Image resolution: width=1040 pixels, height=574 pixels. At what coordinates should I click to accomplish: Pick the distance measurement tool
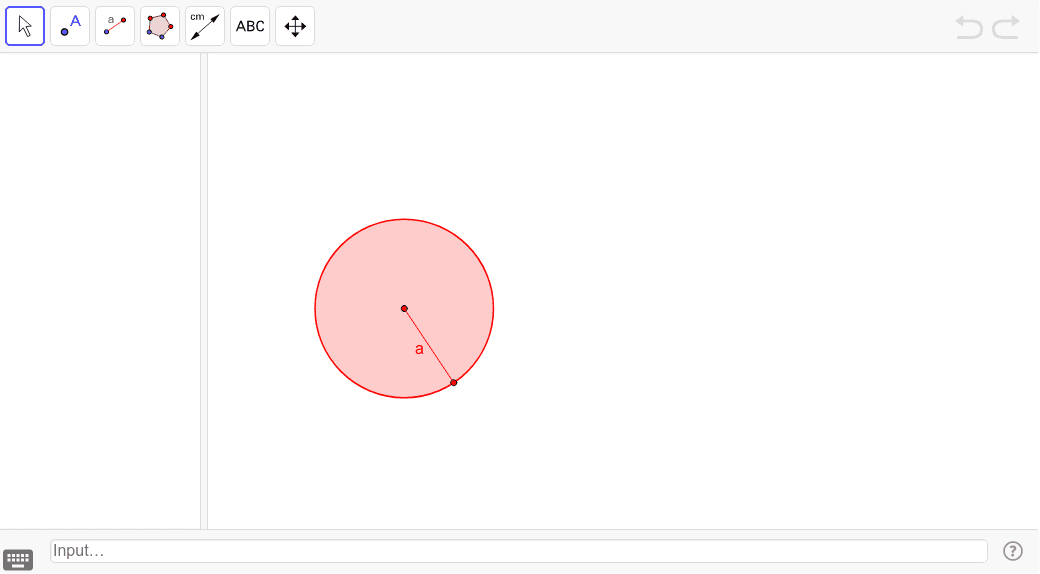click(205, 27)
